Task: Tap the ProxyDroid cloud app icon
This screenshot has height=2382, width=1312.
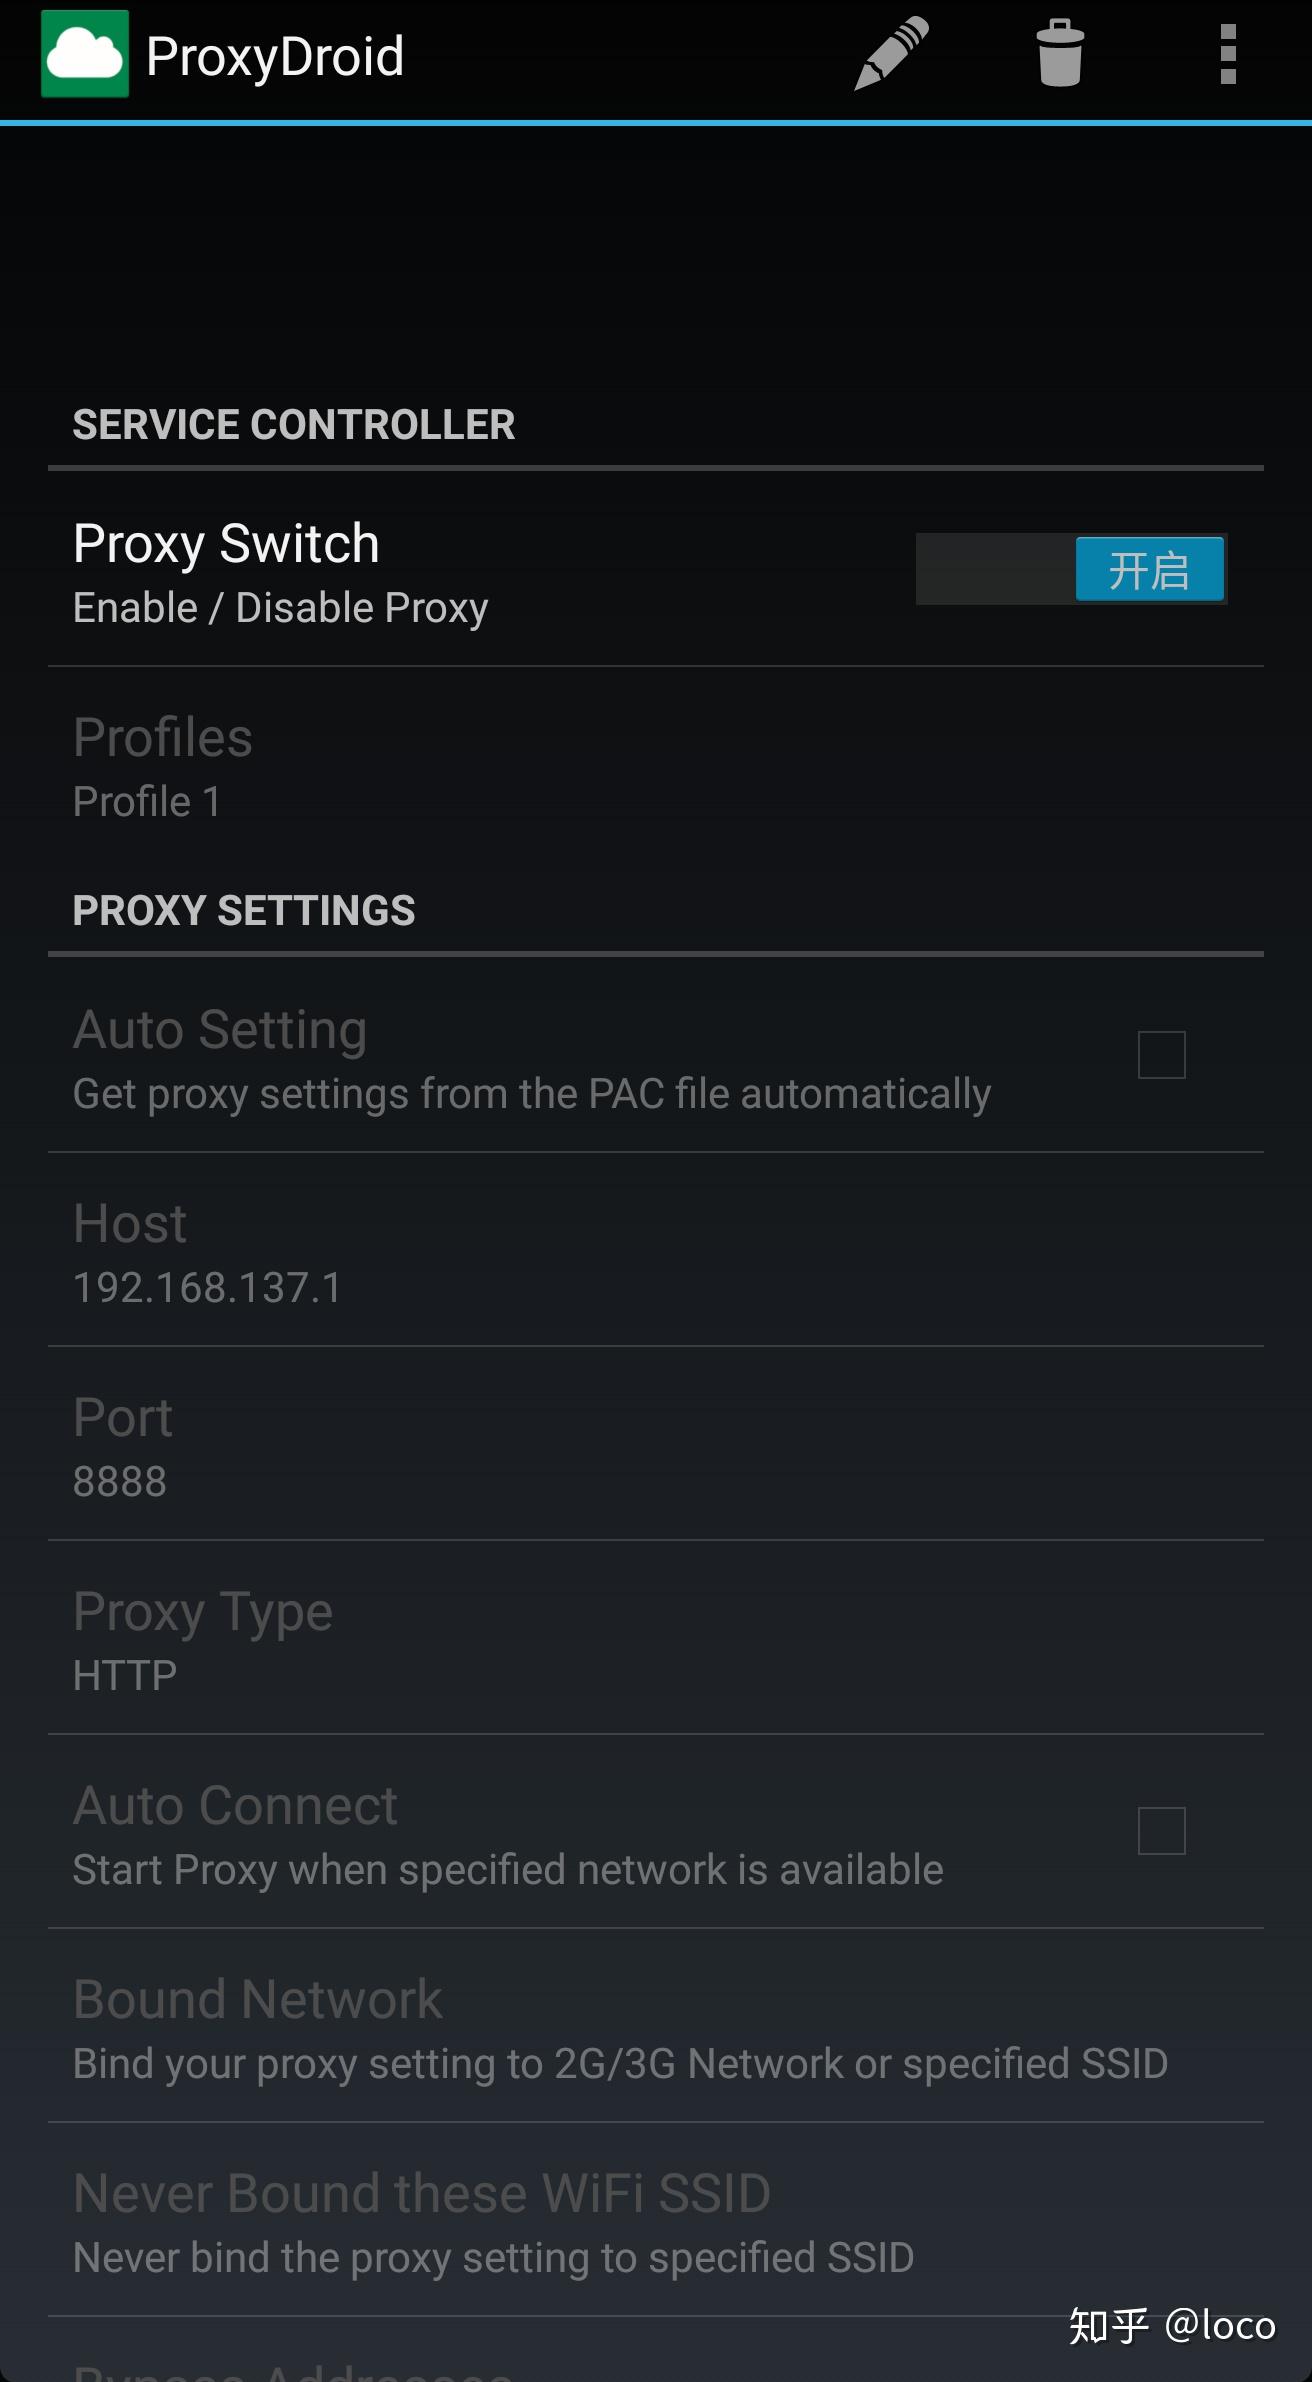Action: tap(85, 54)
